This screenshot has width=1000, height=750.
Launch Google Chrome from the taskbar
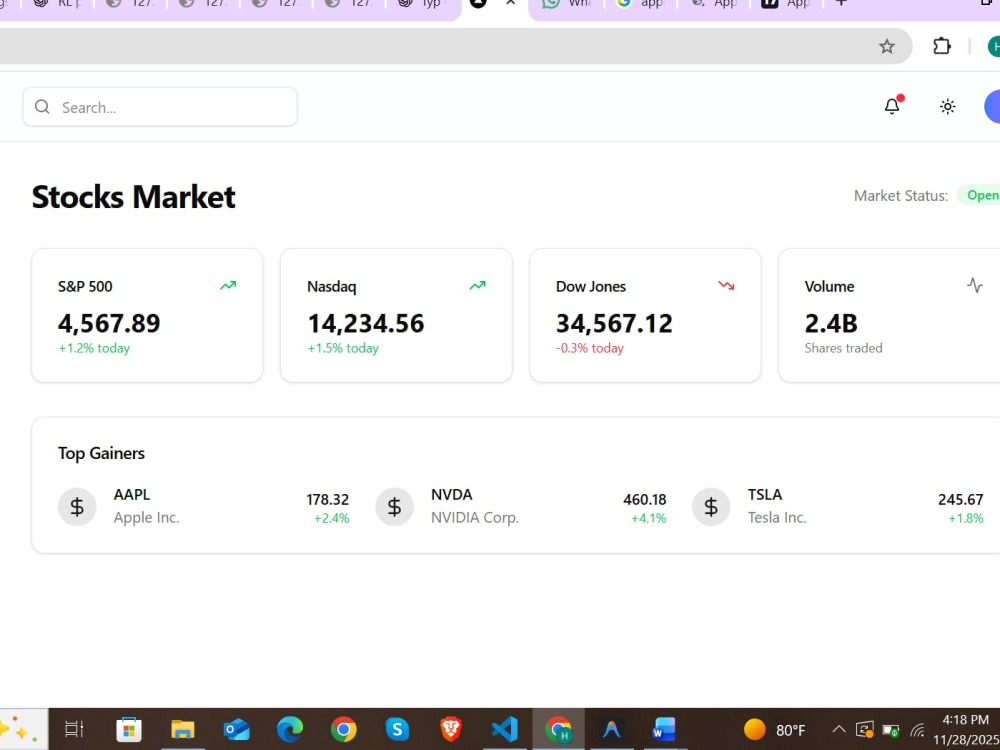point(343,729)
